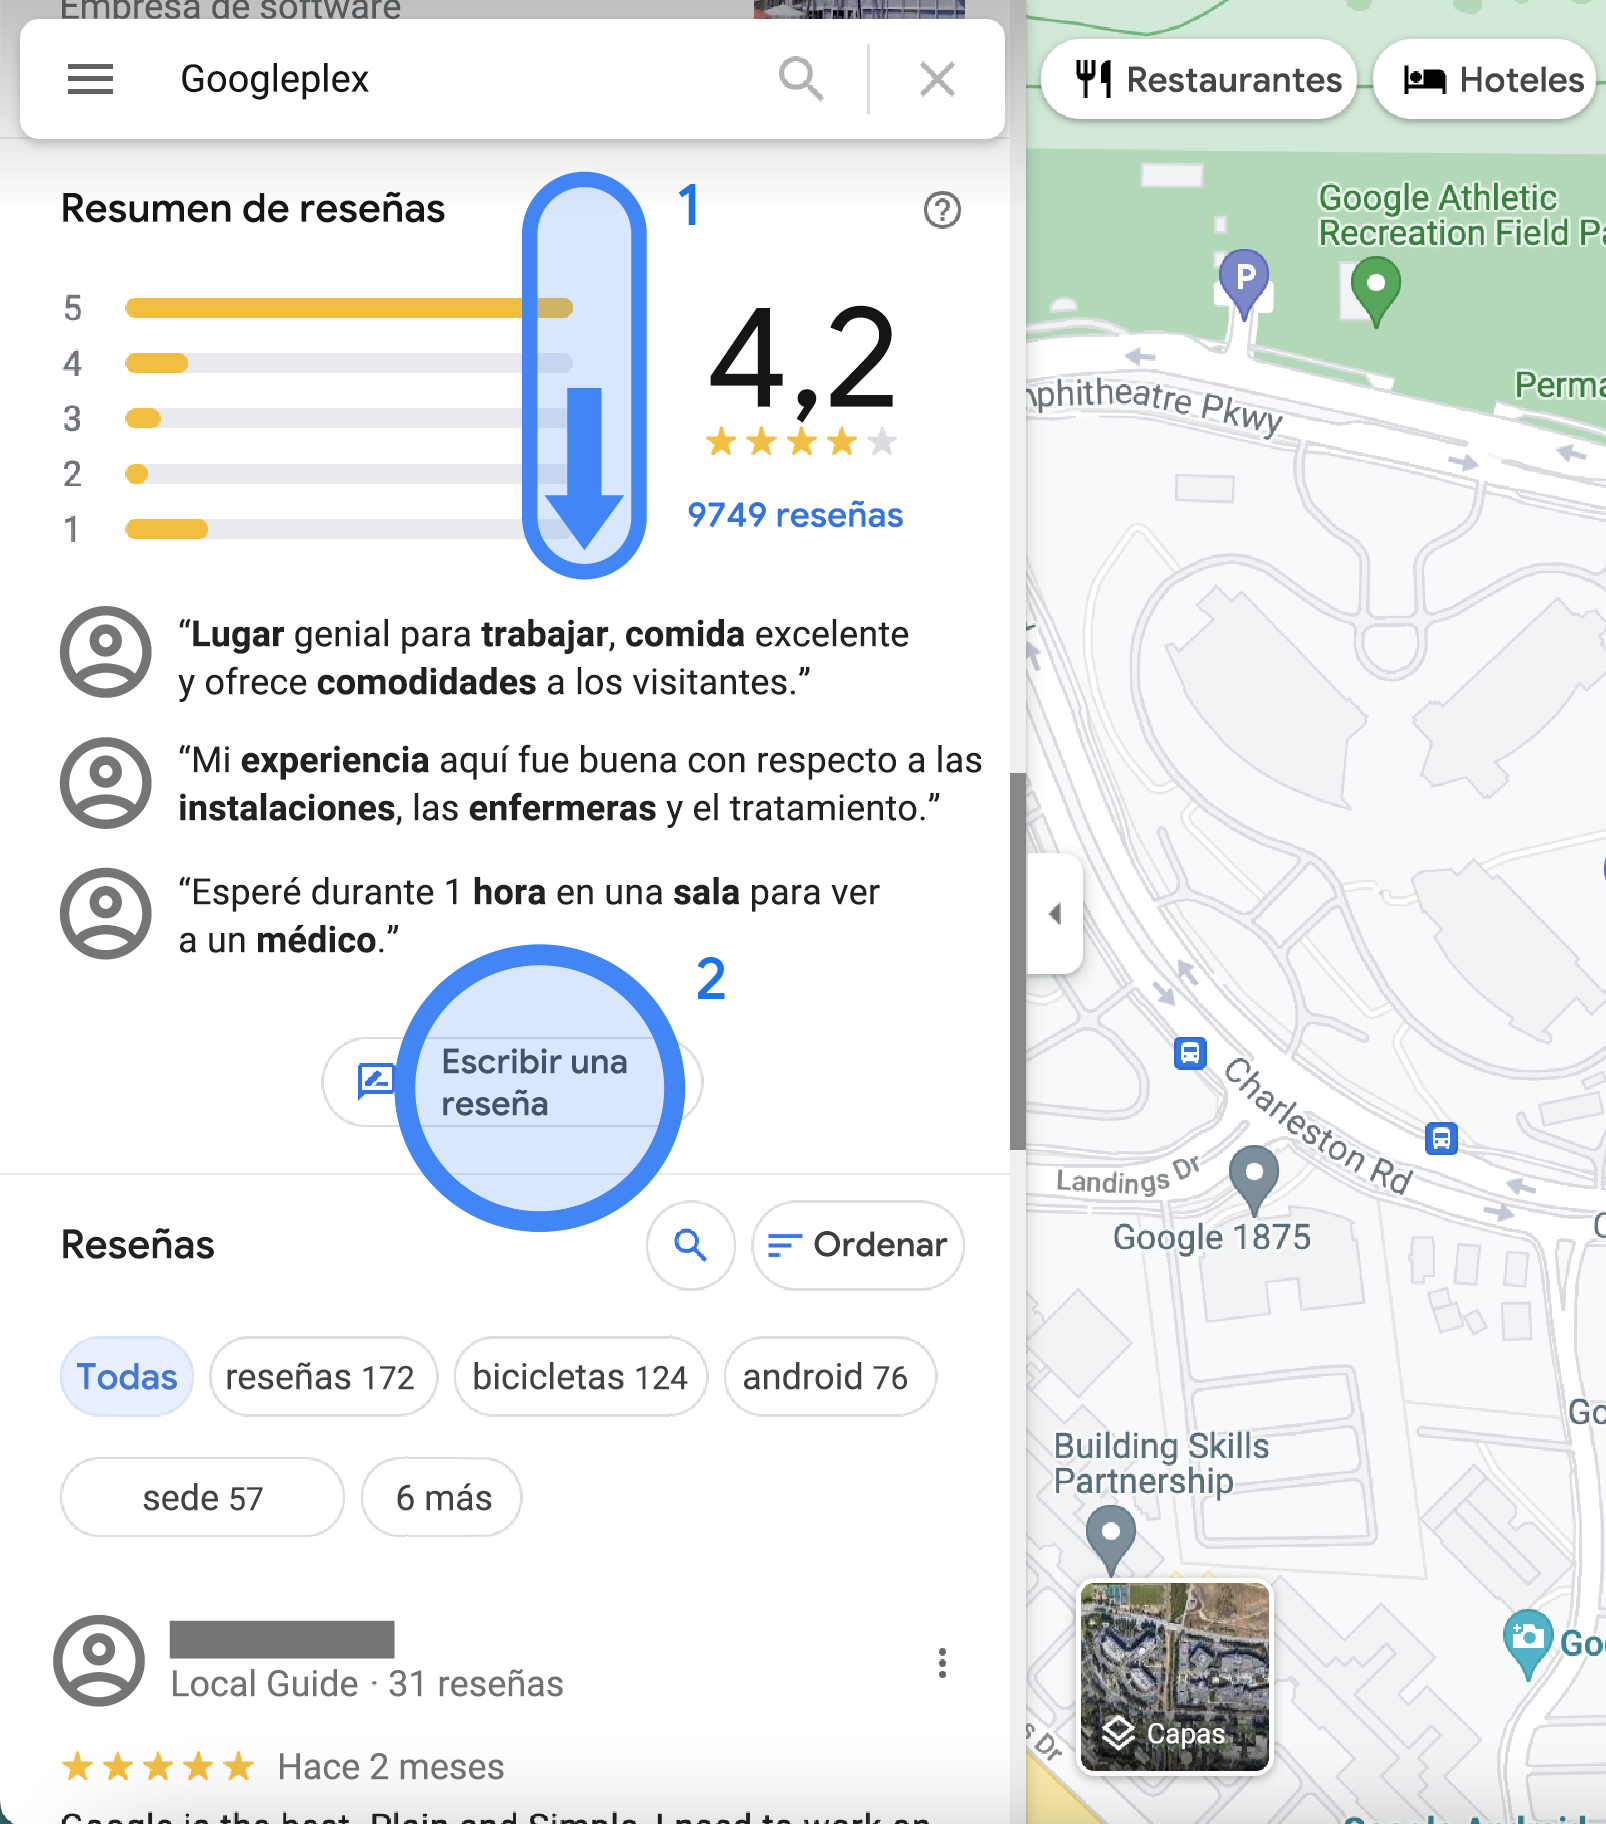Search within reviews using magnifier button

click(x=691, y=1245)
